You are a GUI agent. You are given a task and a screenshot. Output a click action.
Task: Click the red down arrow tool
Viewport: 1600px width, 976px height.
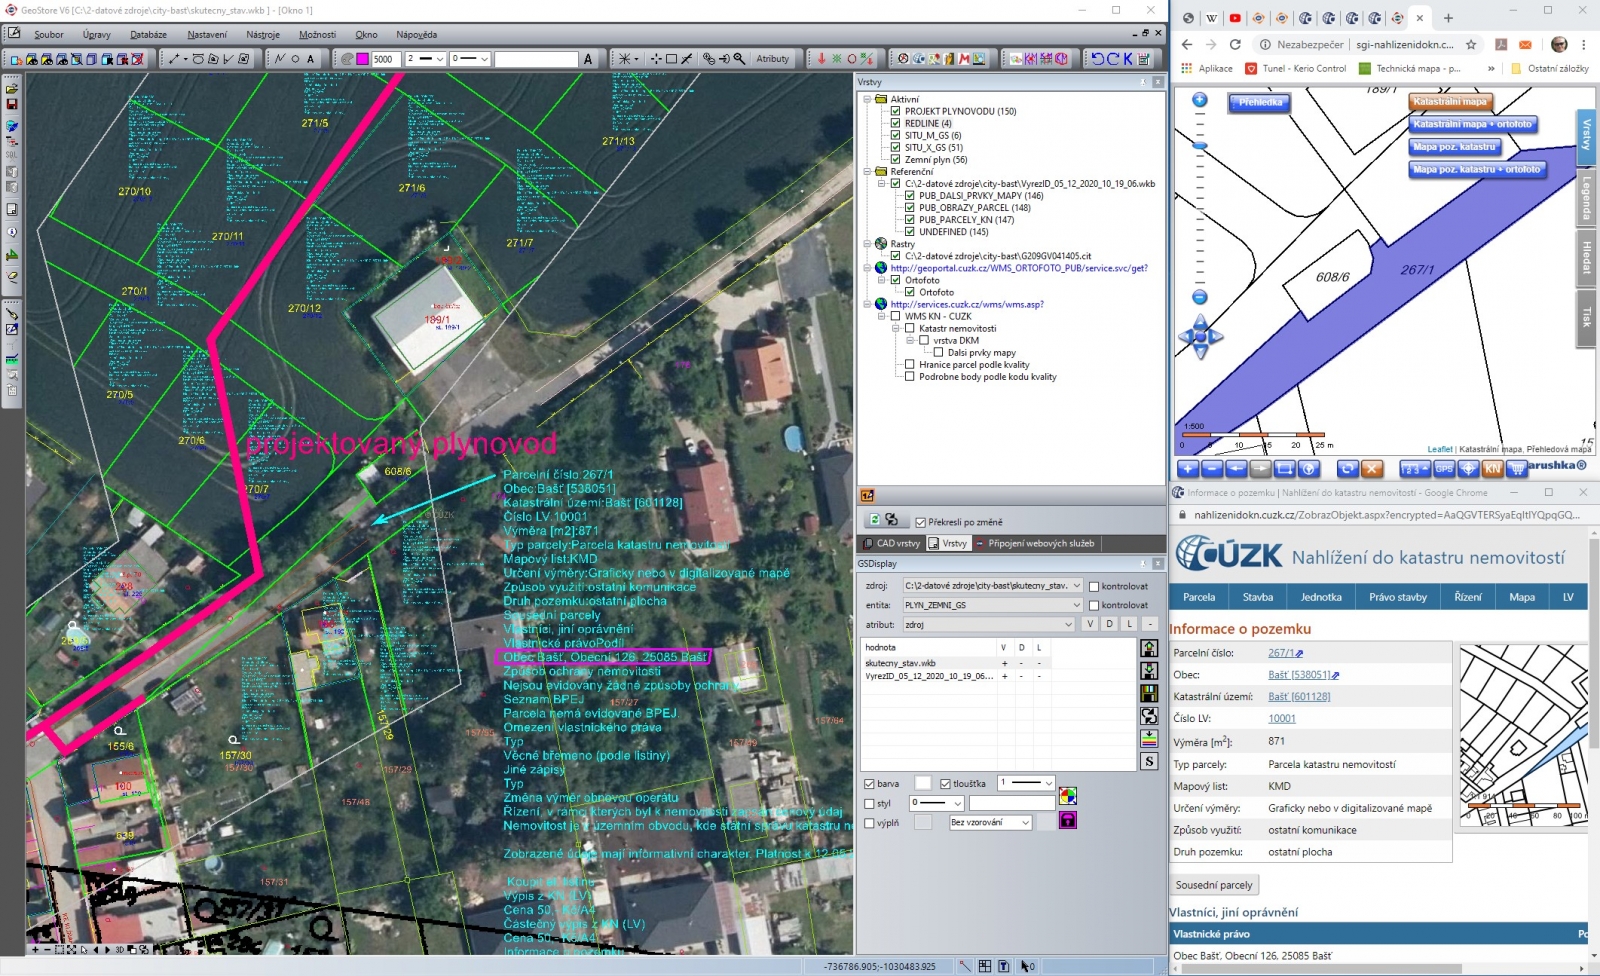point(822,59)
